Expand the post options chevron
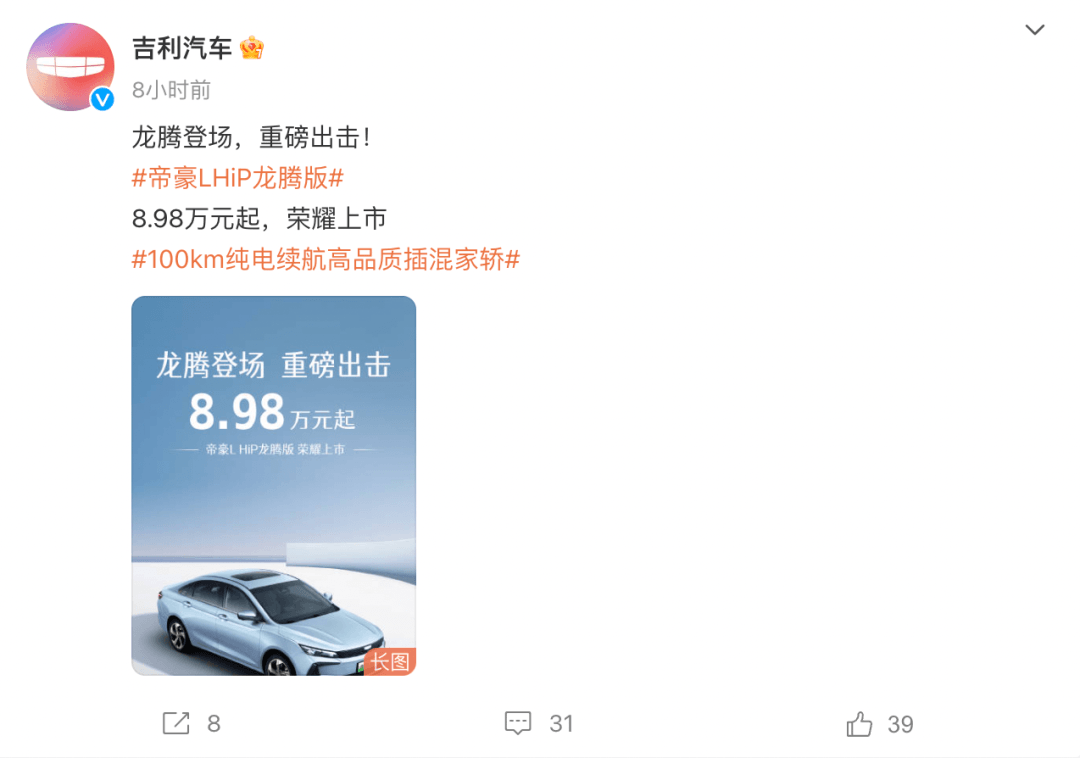 click(1035, 30)
